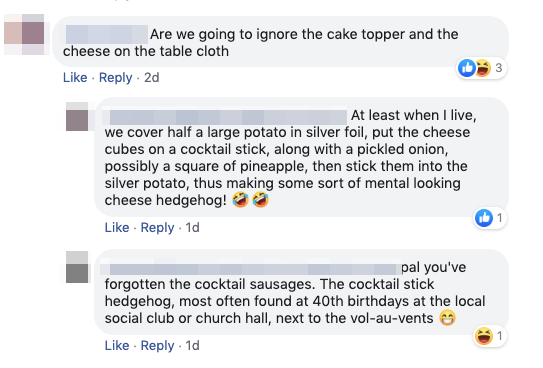Like the cocktail sausages reply
The width and height of the screenshot is (543, 368).
[117, 345]
